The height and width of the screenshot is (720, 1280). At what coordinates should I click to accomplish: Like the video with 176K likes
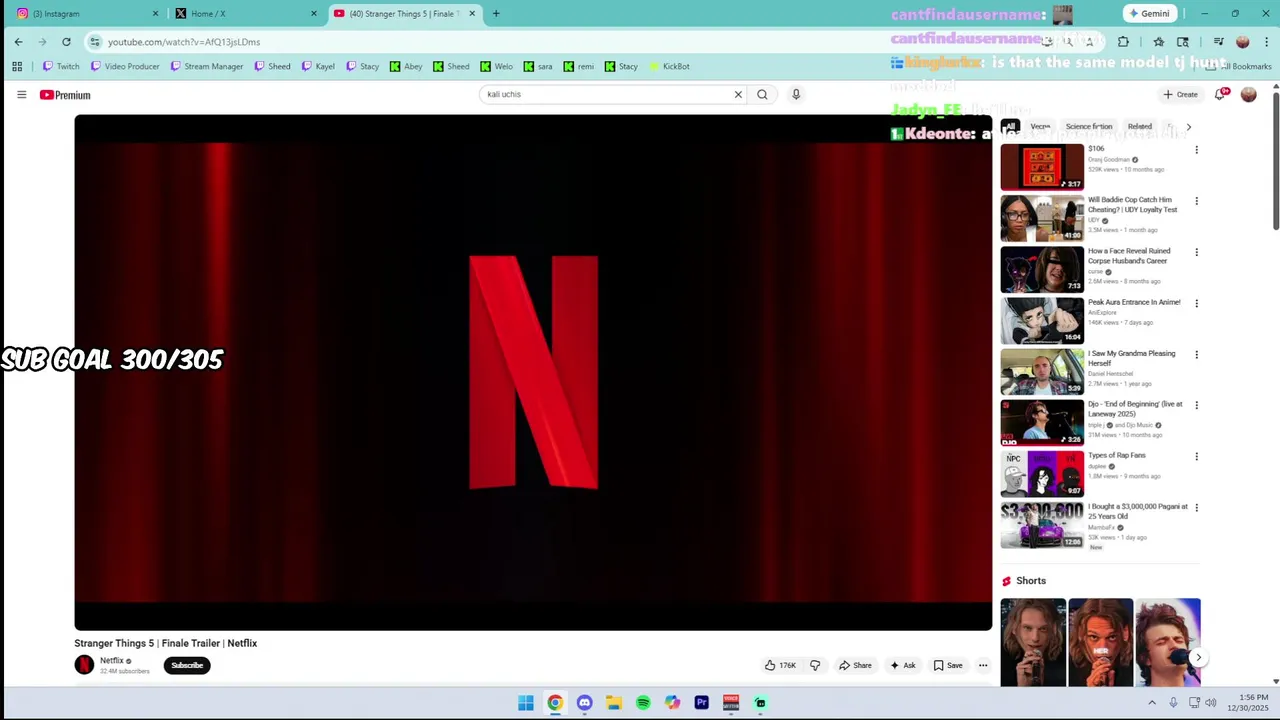tap(780, 665)
